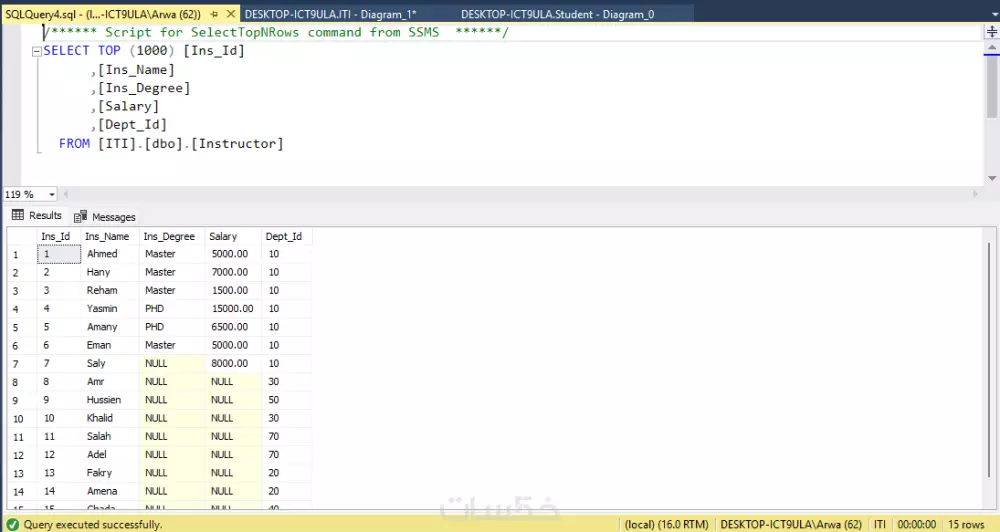This screenshot has width=1000, height=532.
Task: Open the 119 % zoom dropdown
Action: [52, 194]
